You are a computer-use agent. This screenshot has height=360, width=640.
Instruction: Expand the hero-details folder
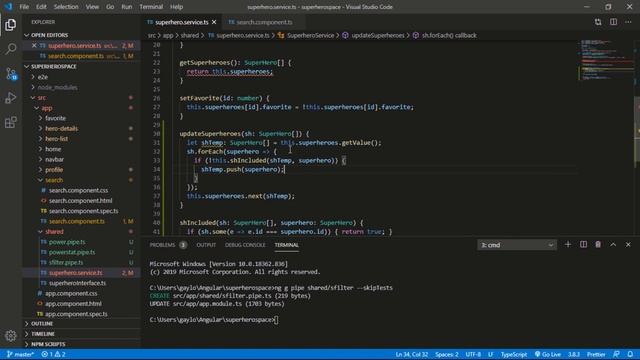click(82, 128)
